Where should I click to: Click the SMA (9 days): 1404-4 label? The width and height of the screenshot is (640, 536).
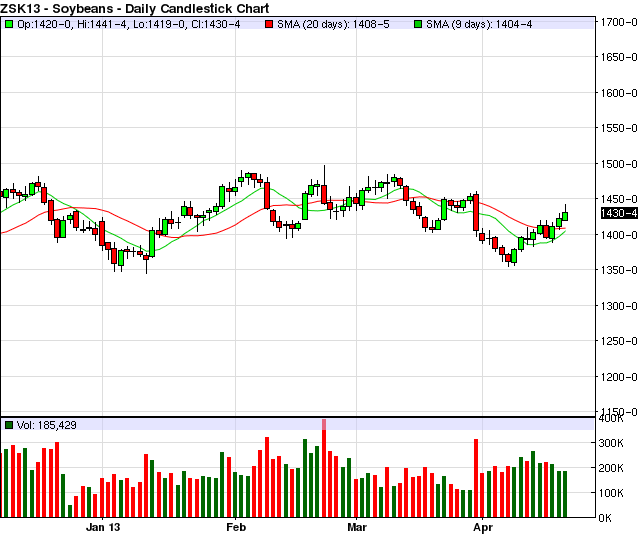479,25
